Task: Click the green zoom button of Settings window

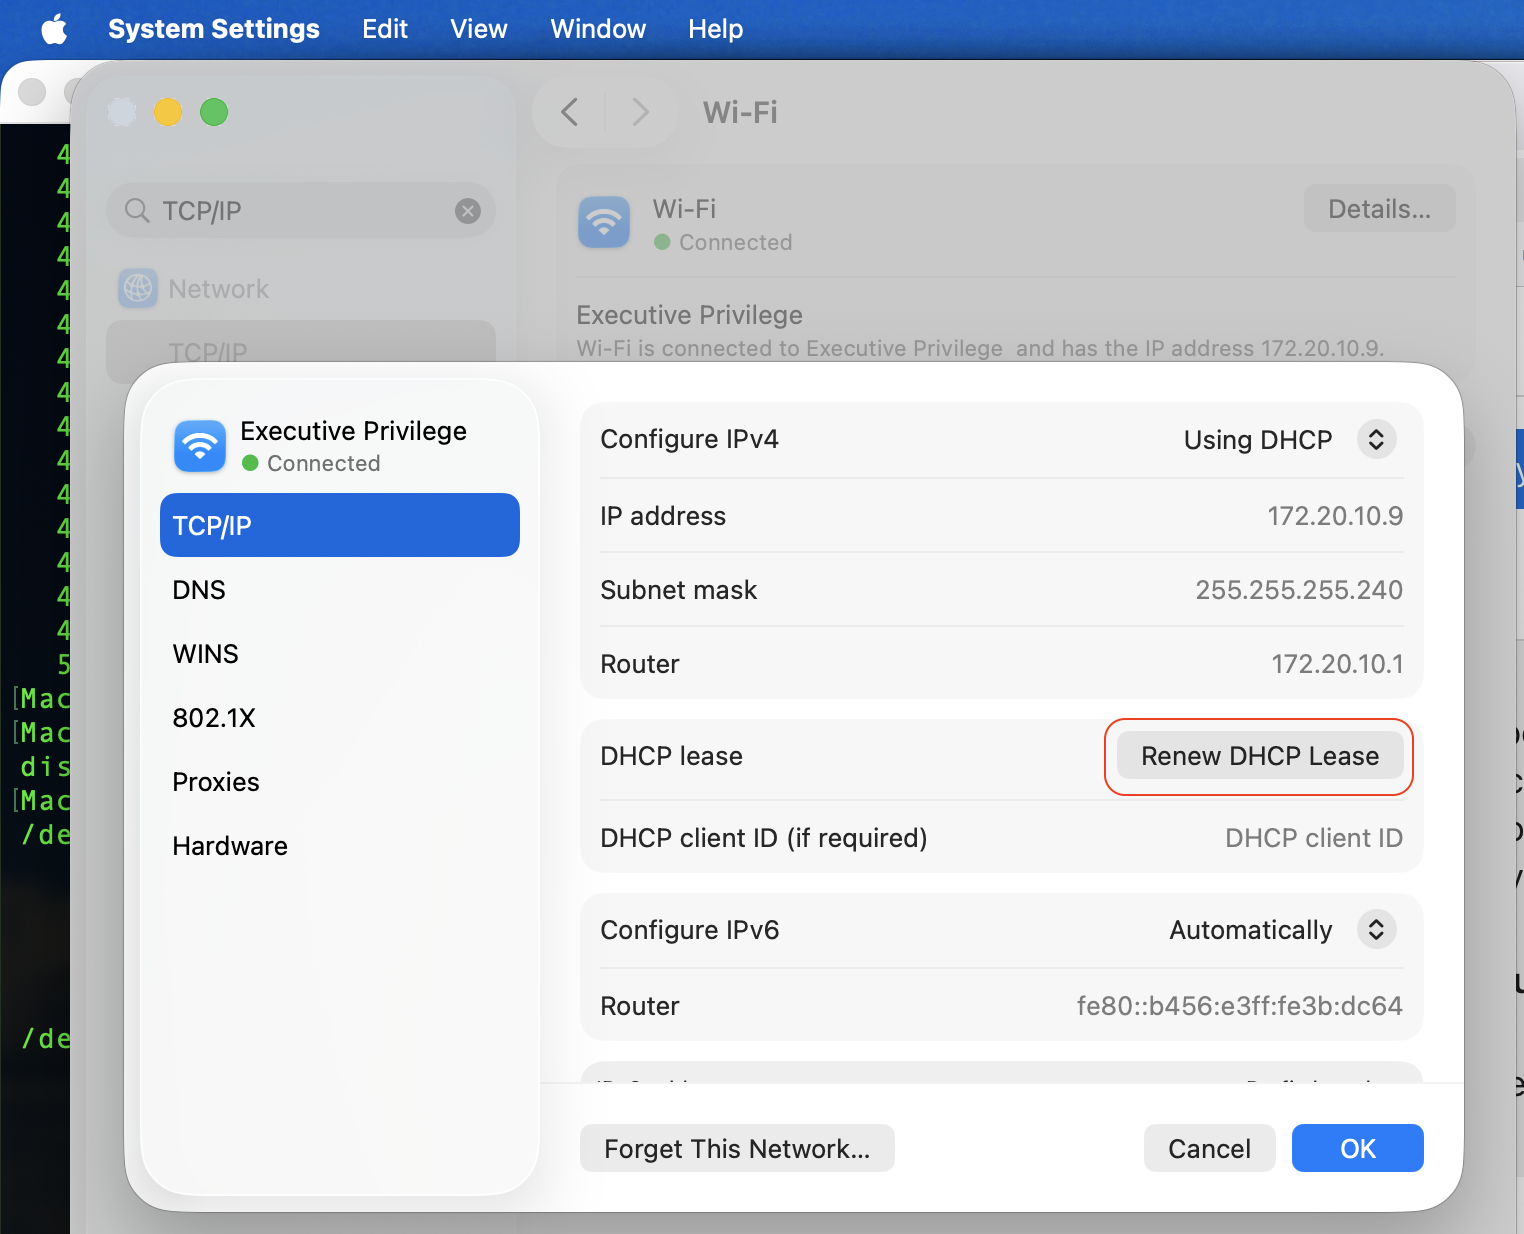Action: [214, 112]
